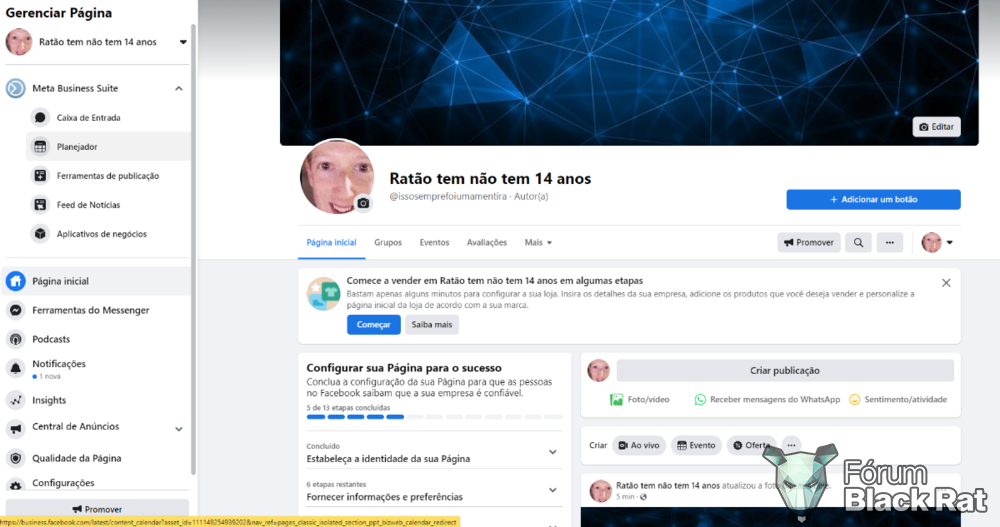
Task: Expand Fornecer informações e preferências
Action: (x=434, y=491)
